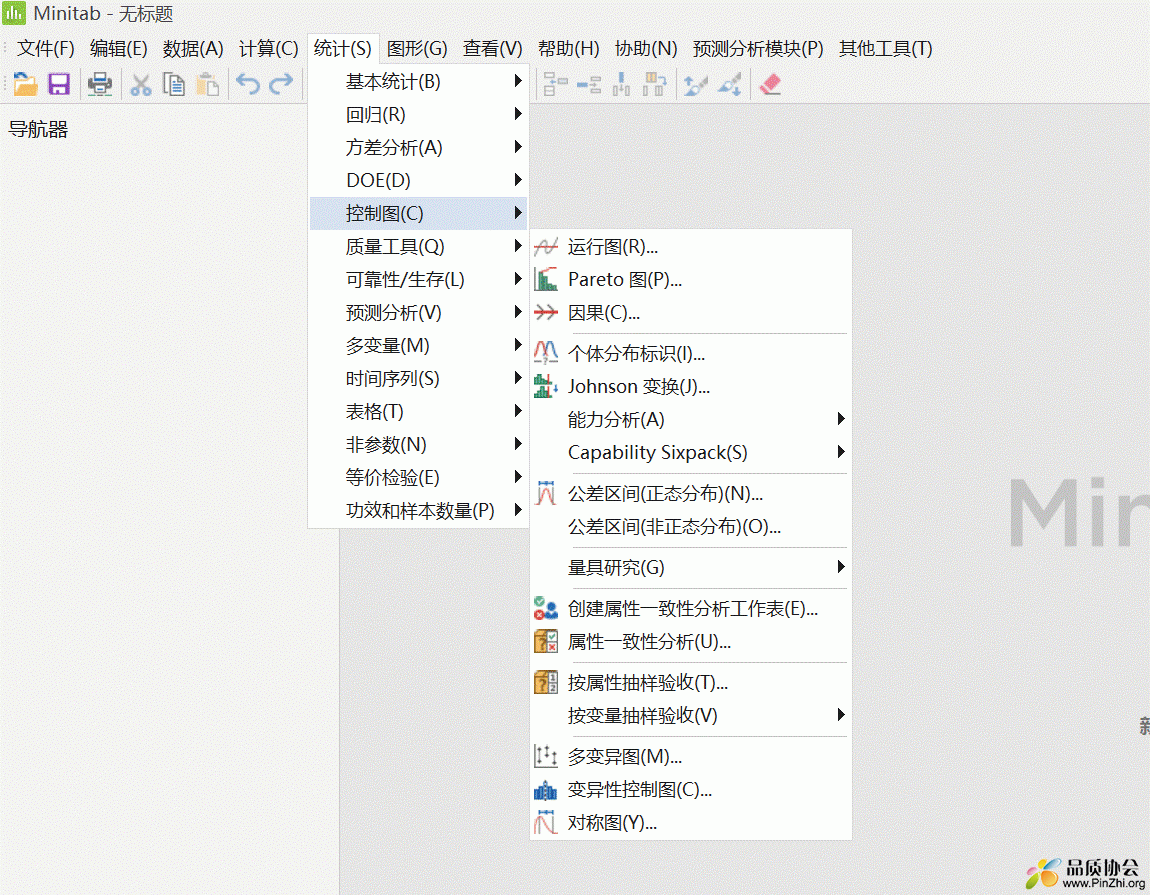This screenshot has width=1150, height=895.
Task: Expand the DOE(D) submenu arrow
Action: pos(518,180)
